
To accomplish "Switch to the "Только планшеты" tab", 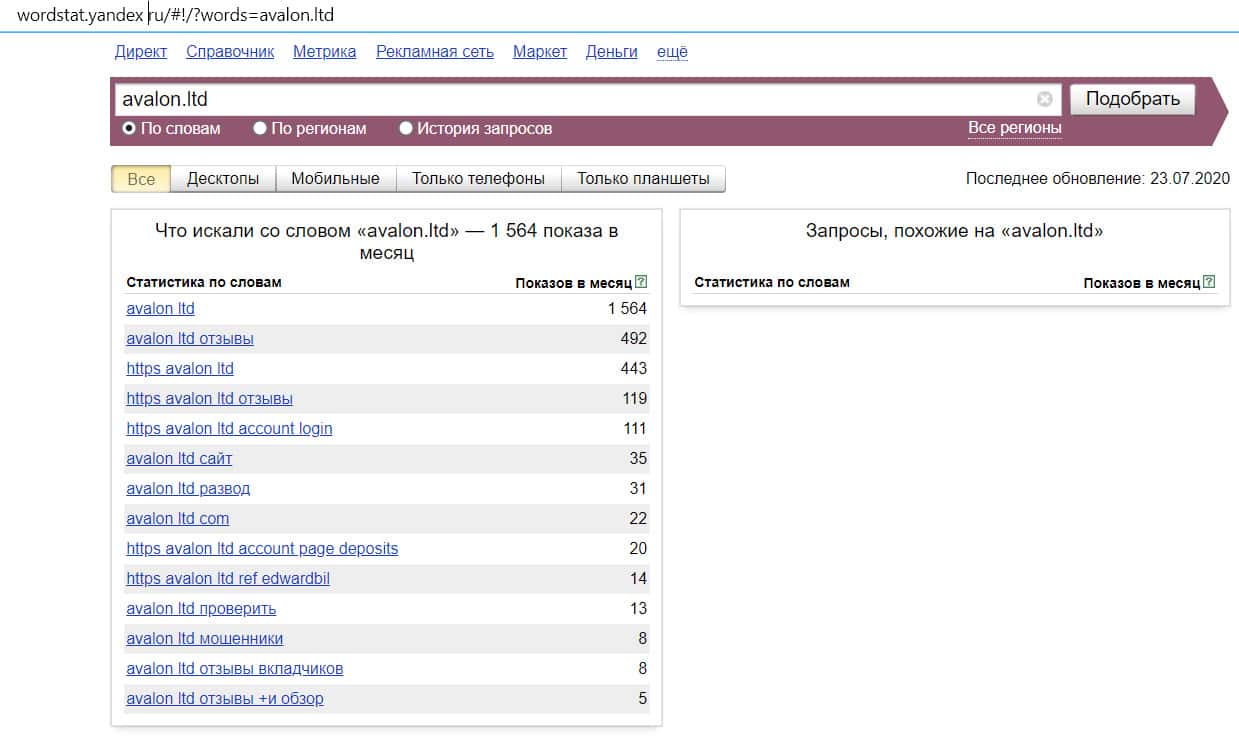I will 643,179.
